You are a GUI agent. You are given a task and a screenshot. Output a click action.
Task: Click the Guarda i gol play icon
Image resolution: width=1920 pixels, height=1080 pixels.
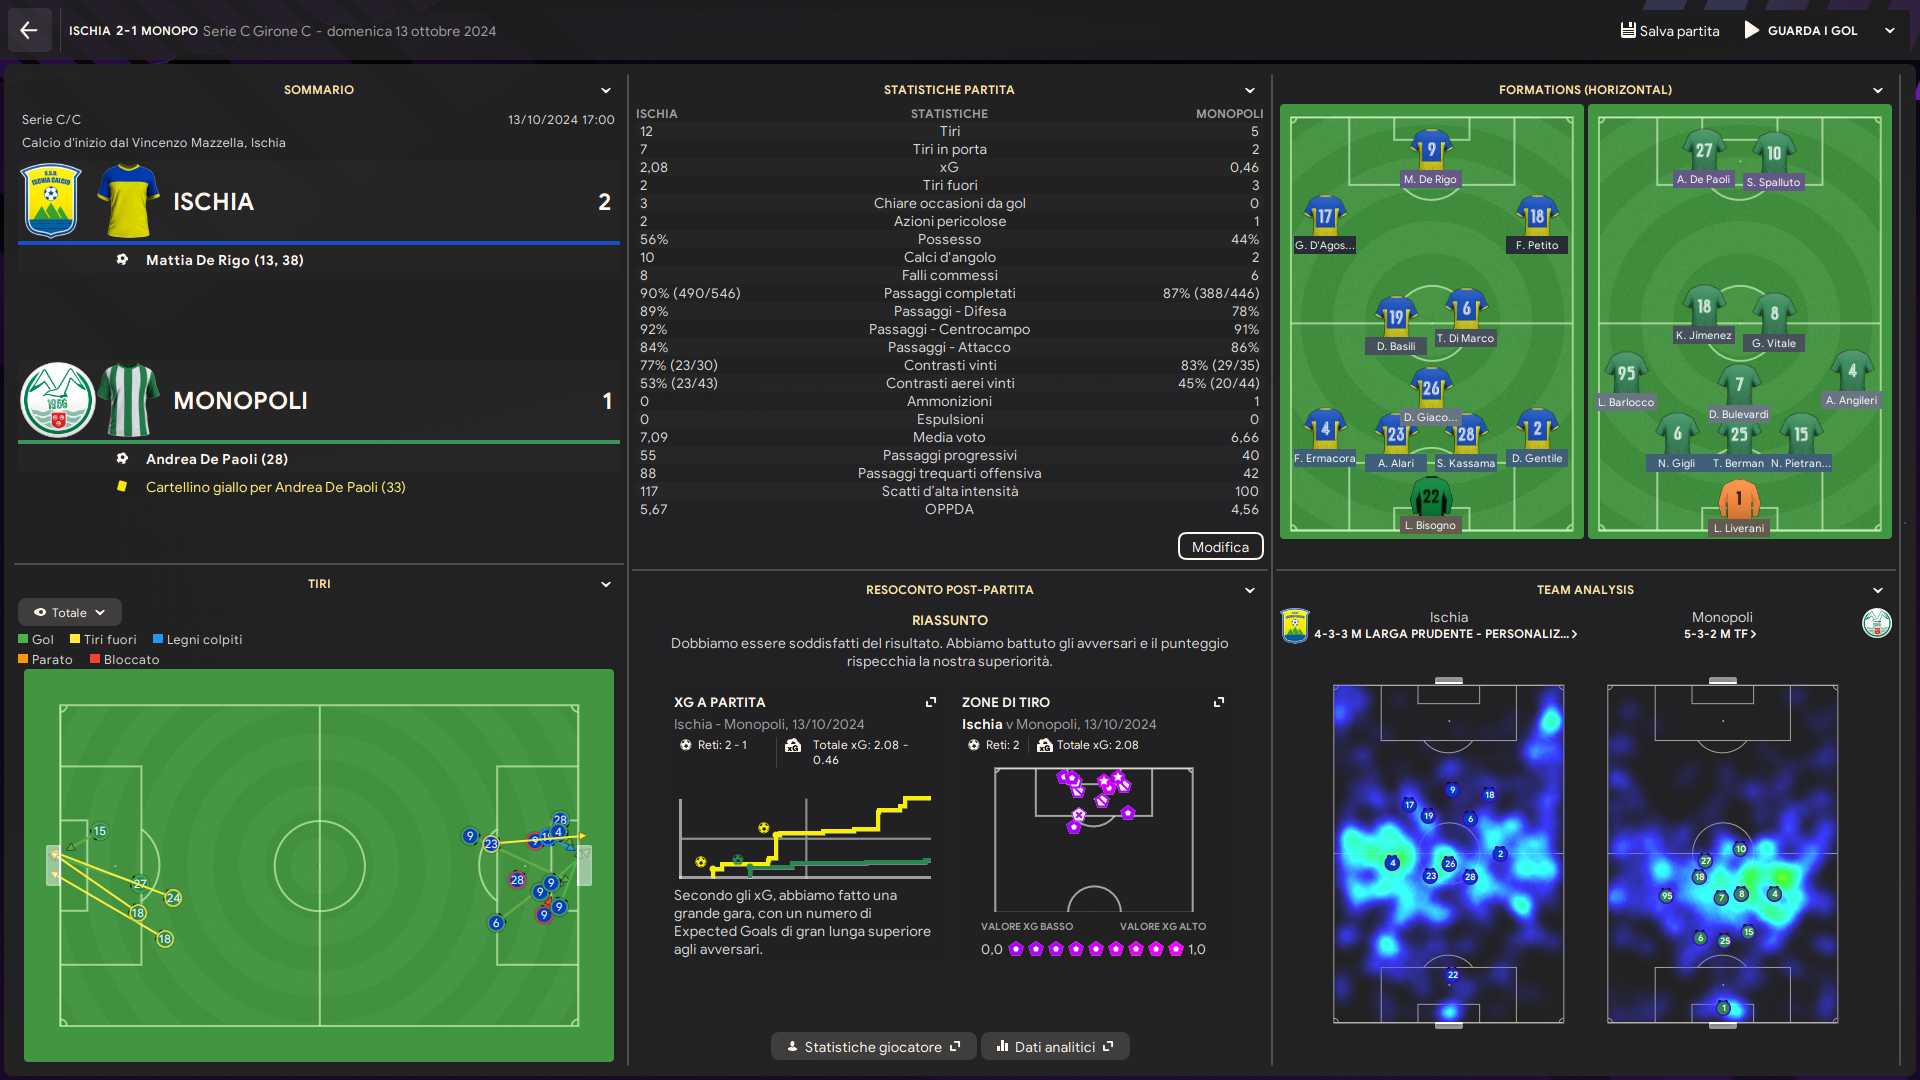(1752, 30)
